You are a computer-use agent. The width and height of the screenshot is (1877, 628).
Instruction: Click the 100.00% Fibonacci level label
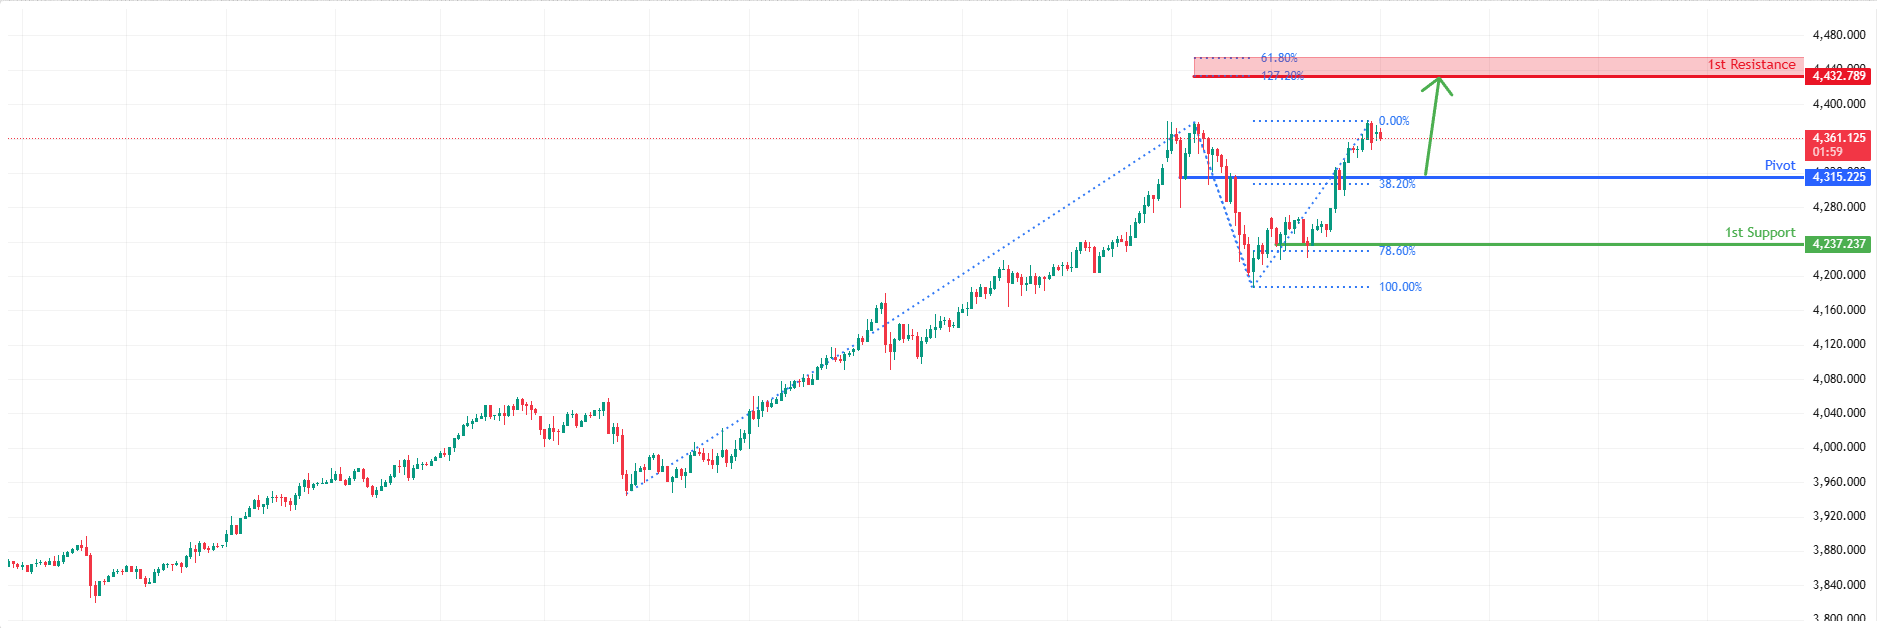click(x=1400, y=287)
